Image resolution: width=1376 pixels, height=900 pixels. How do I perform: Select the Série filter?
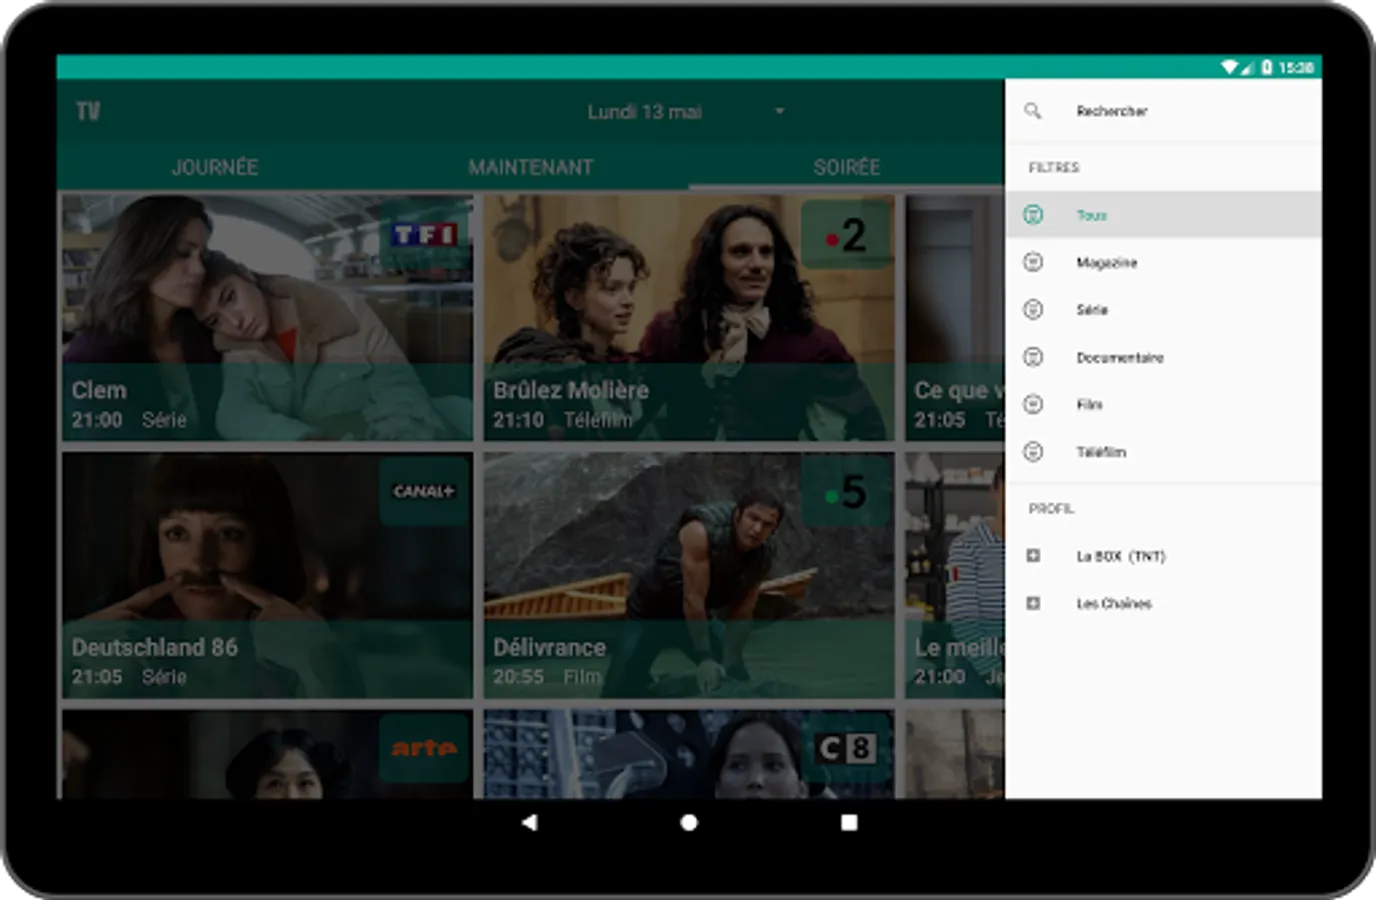(x=1163, y=309)
